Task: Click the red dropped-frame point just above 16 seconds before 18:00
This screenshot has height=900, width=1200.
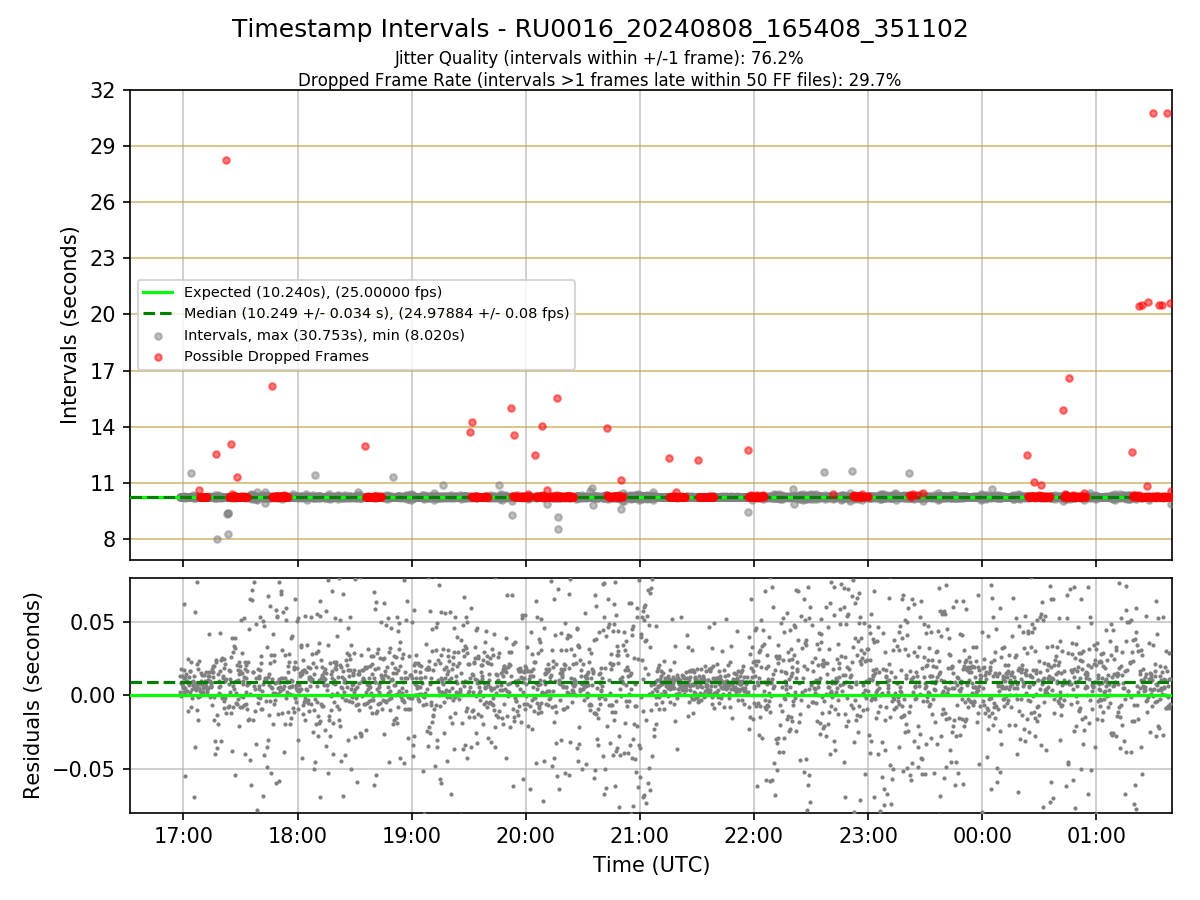Action: 272,386
